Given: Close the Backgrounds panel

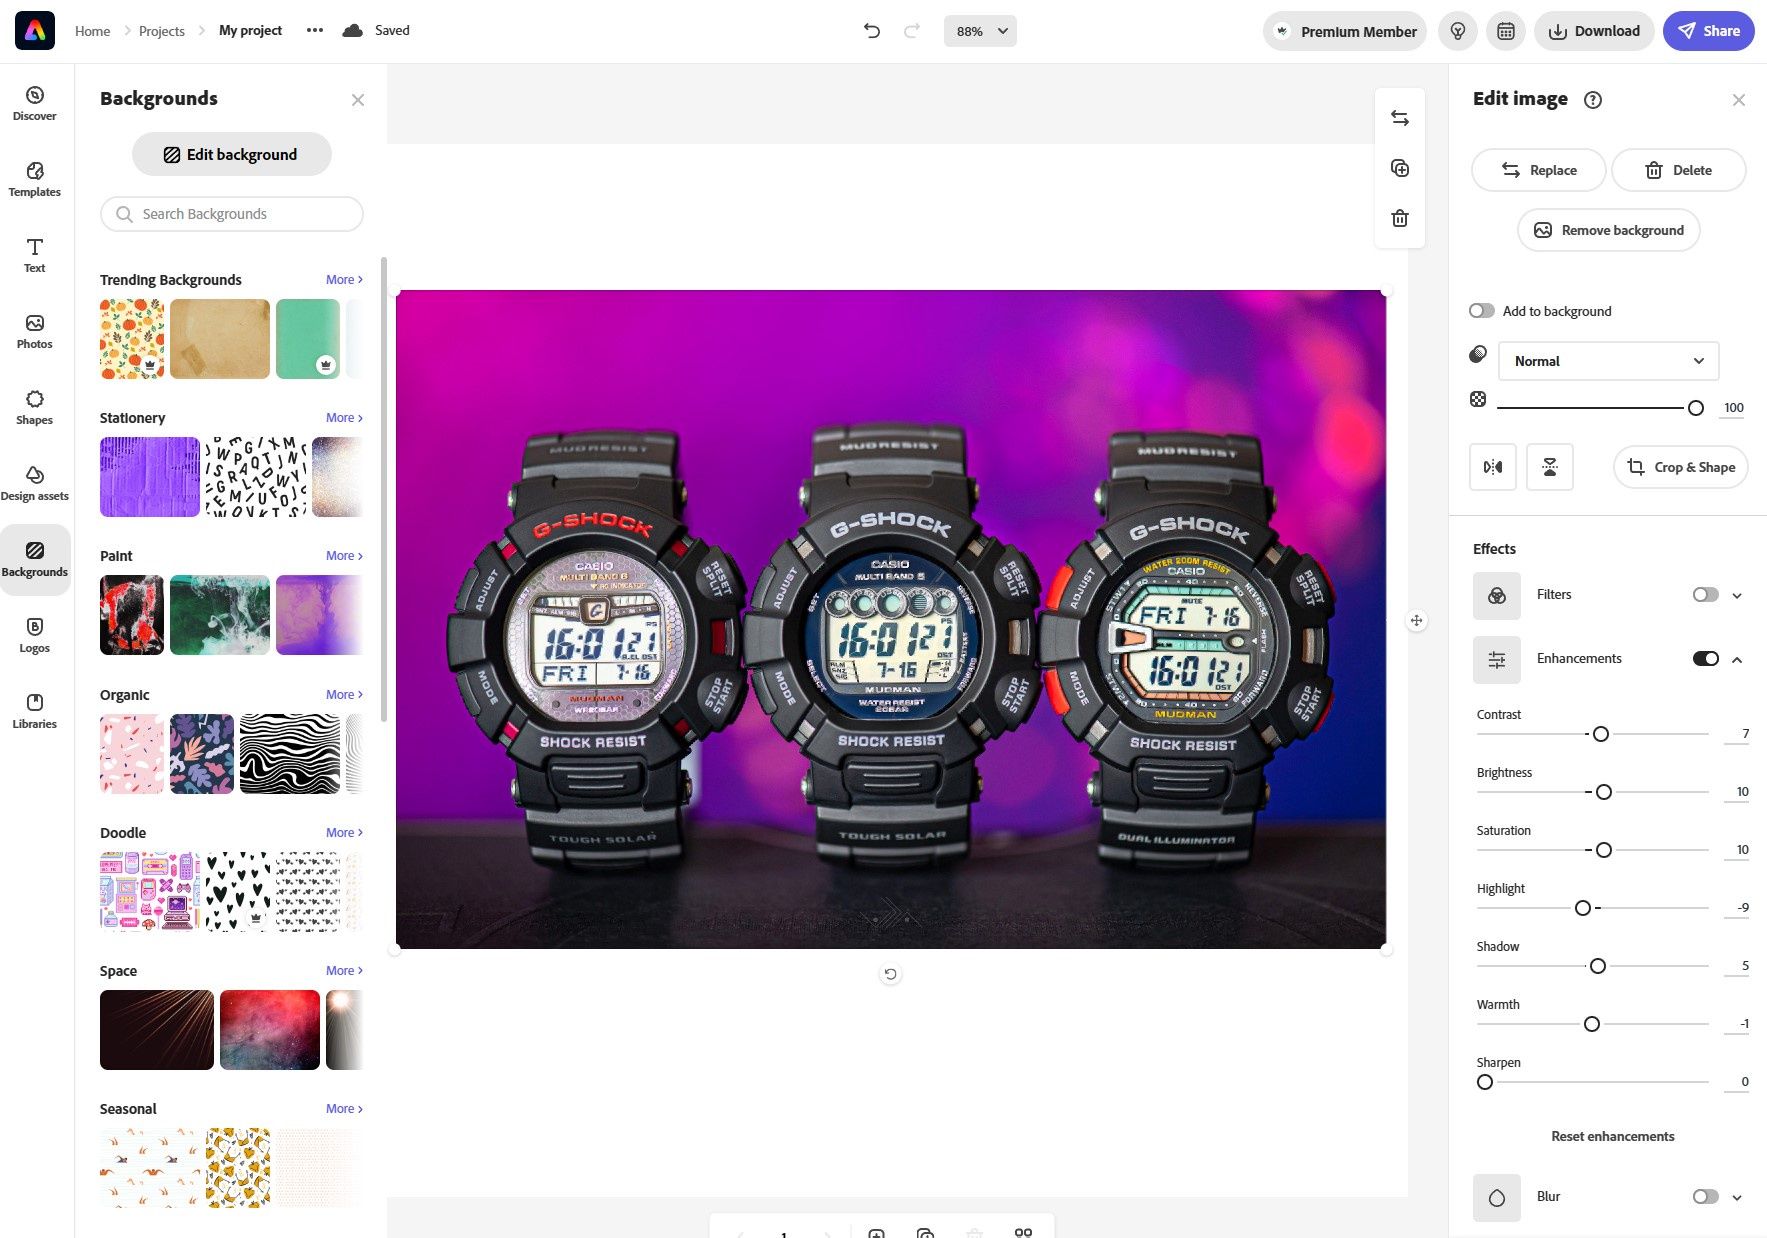Looking at the screenshot, I should [x=358, y=100].
